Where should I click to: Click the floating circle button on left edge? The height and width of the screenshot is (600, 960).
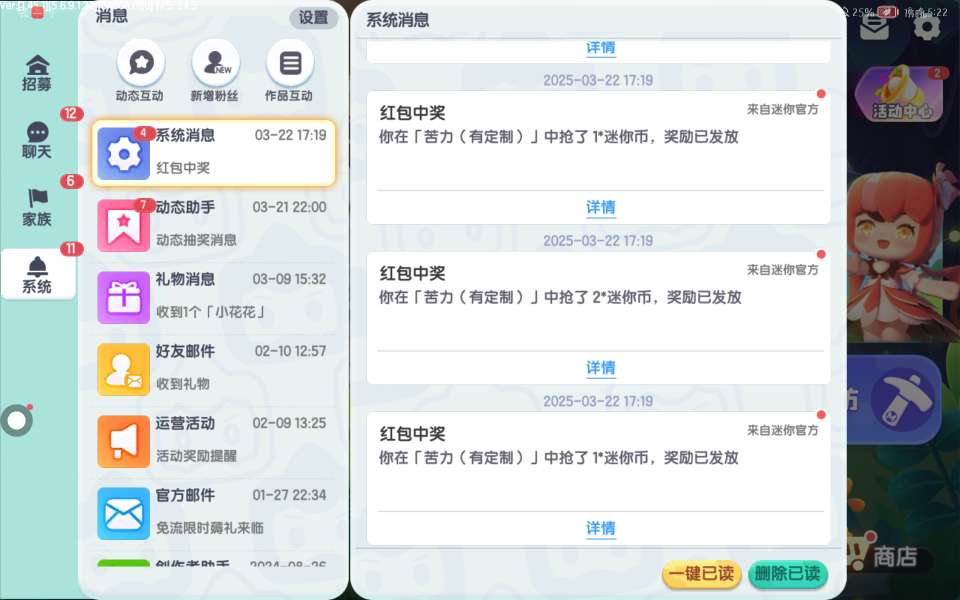coord(17,421)
